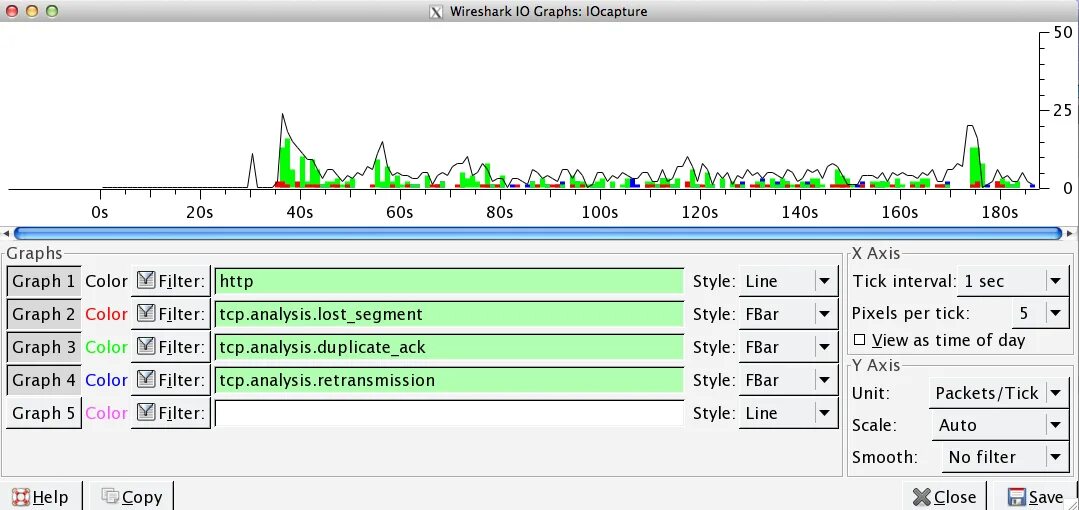Open the Tick interval dropdown
The width and height of the screenshot is (1079, 510).
click(1013, 281)
